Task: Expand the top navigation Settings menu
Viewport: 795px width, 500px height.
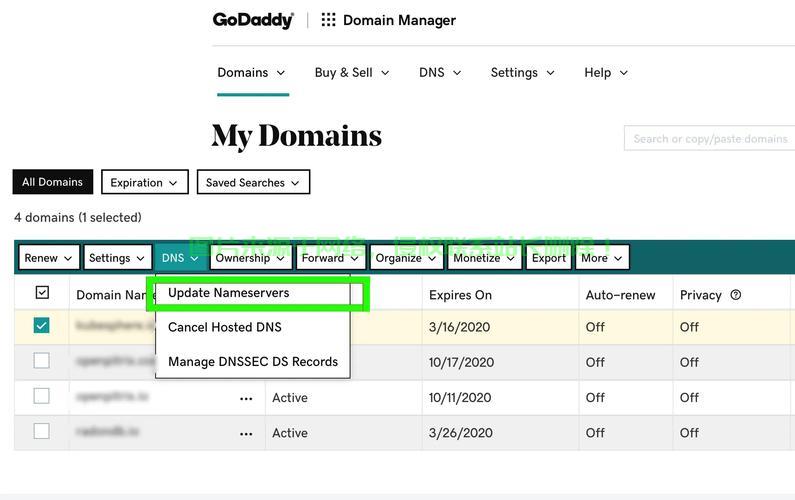Action: [x=522, y=73]
